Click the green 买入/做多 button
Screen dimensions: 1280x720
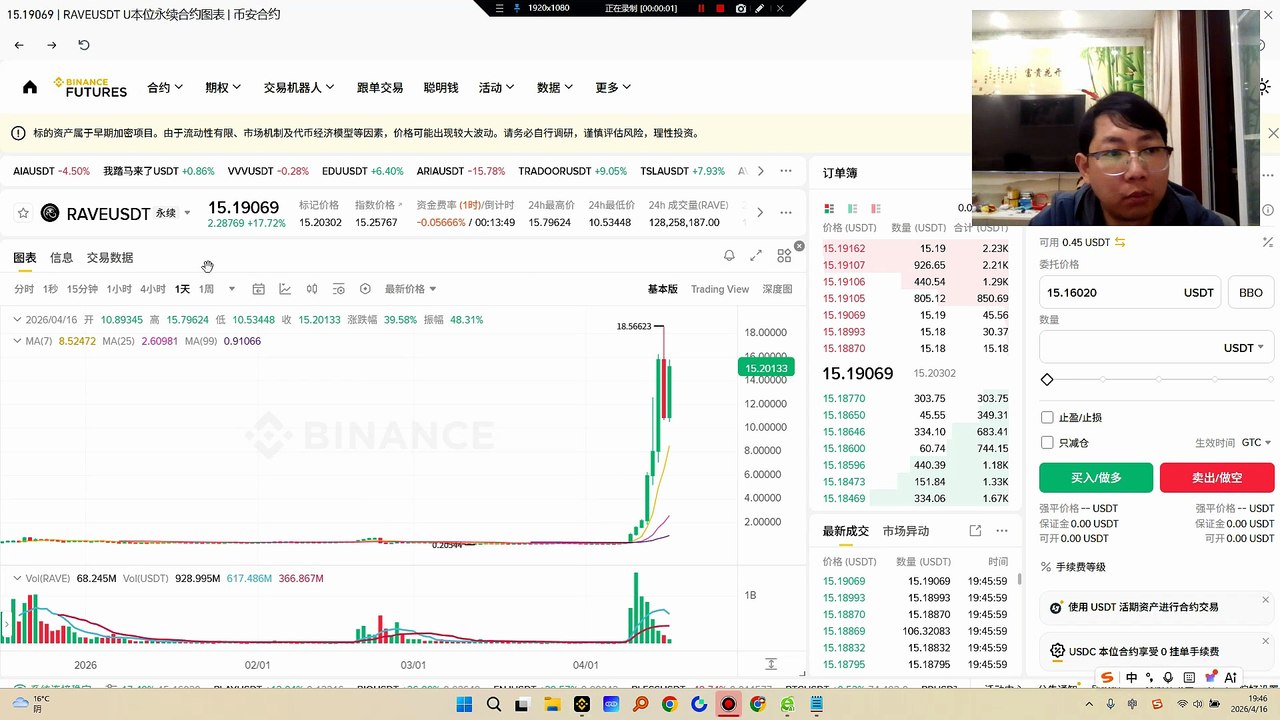[1096, 477]
